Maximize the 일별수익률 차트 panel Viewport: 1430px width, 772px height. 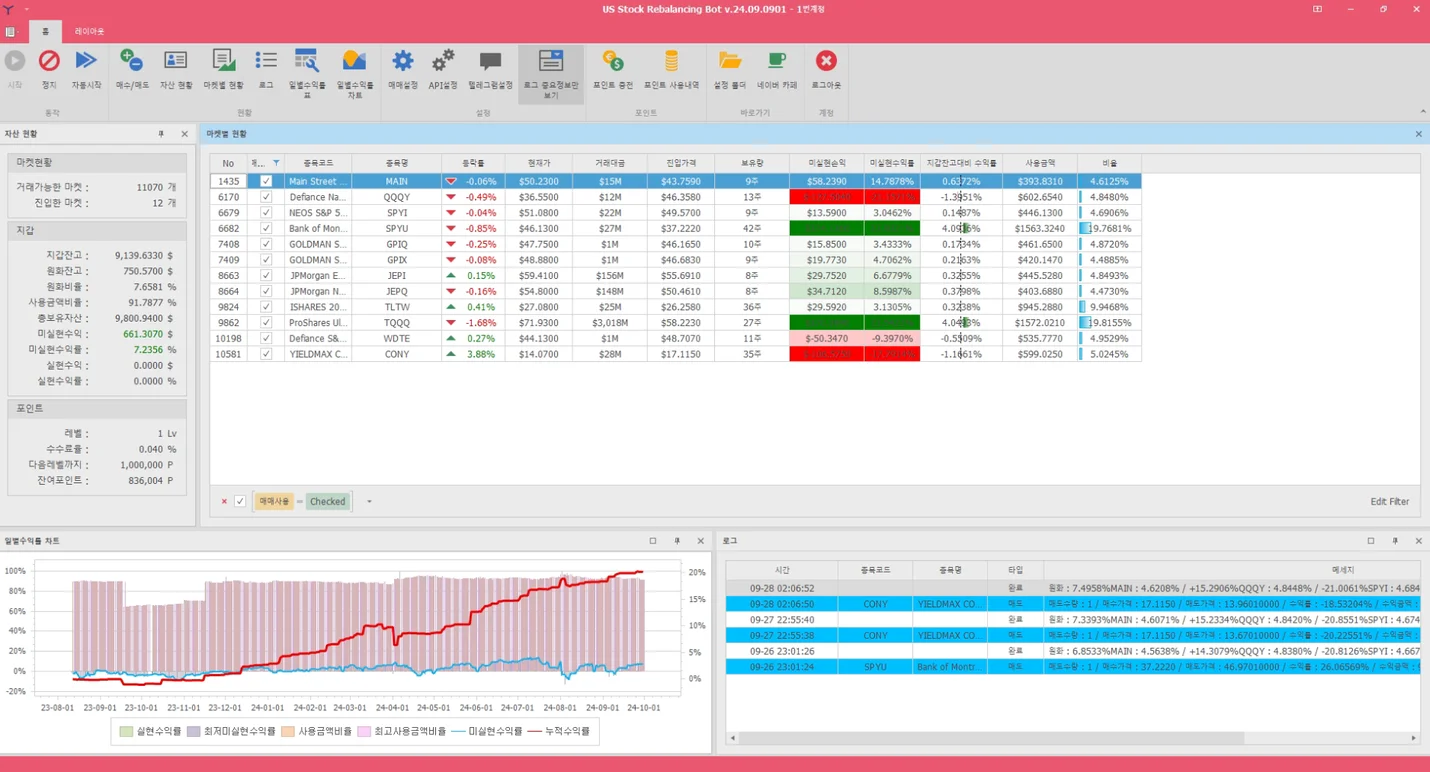point(653,541)
